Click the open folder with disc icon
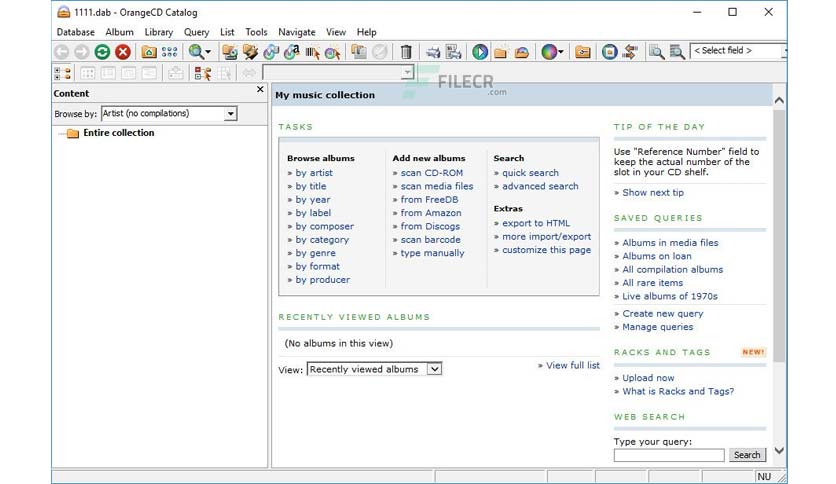 tap(522, 52)
